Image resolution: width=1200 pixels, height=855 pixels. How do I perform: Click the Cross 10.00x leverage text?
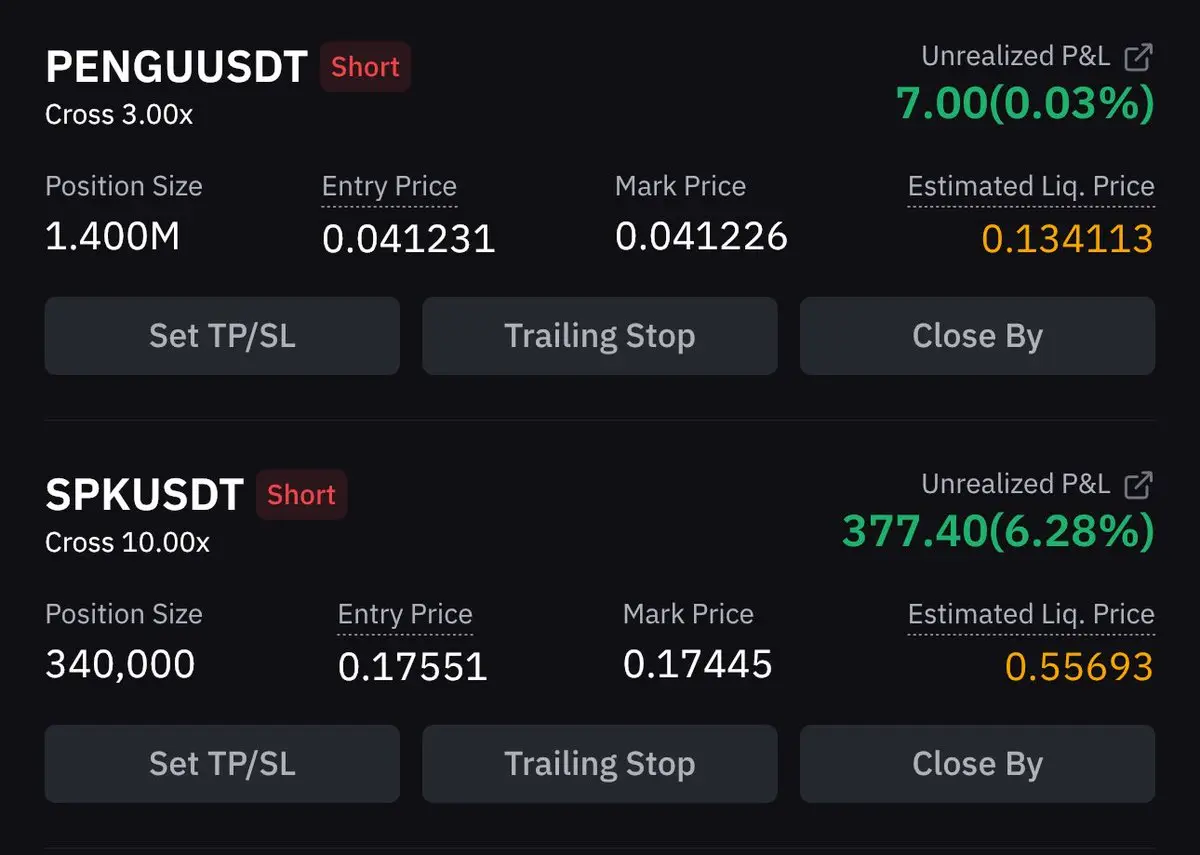point(128,543)
